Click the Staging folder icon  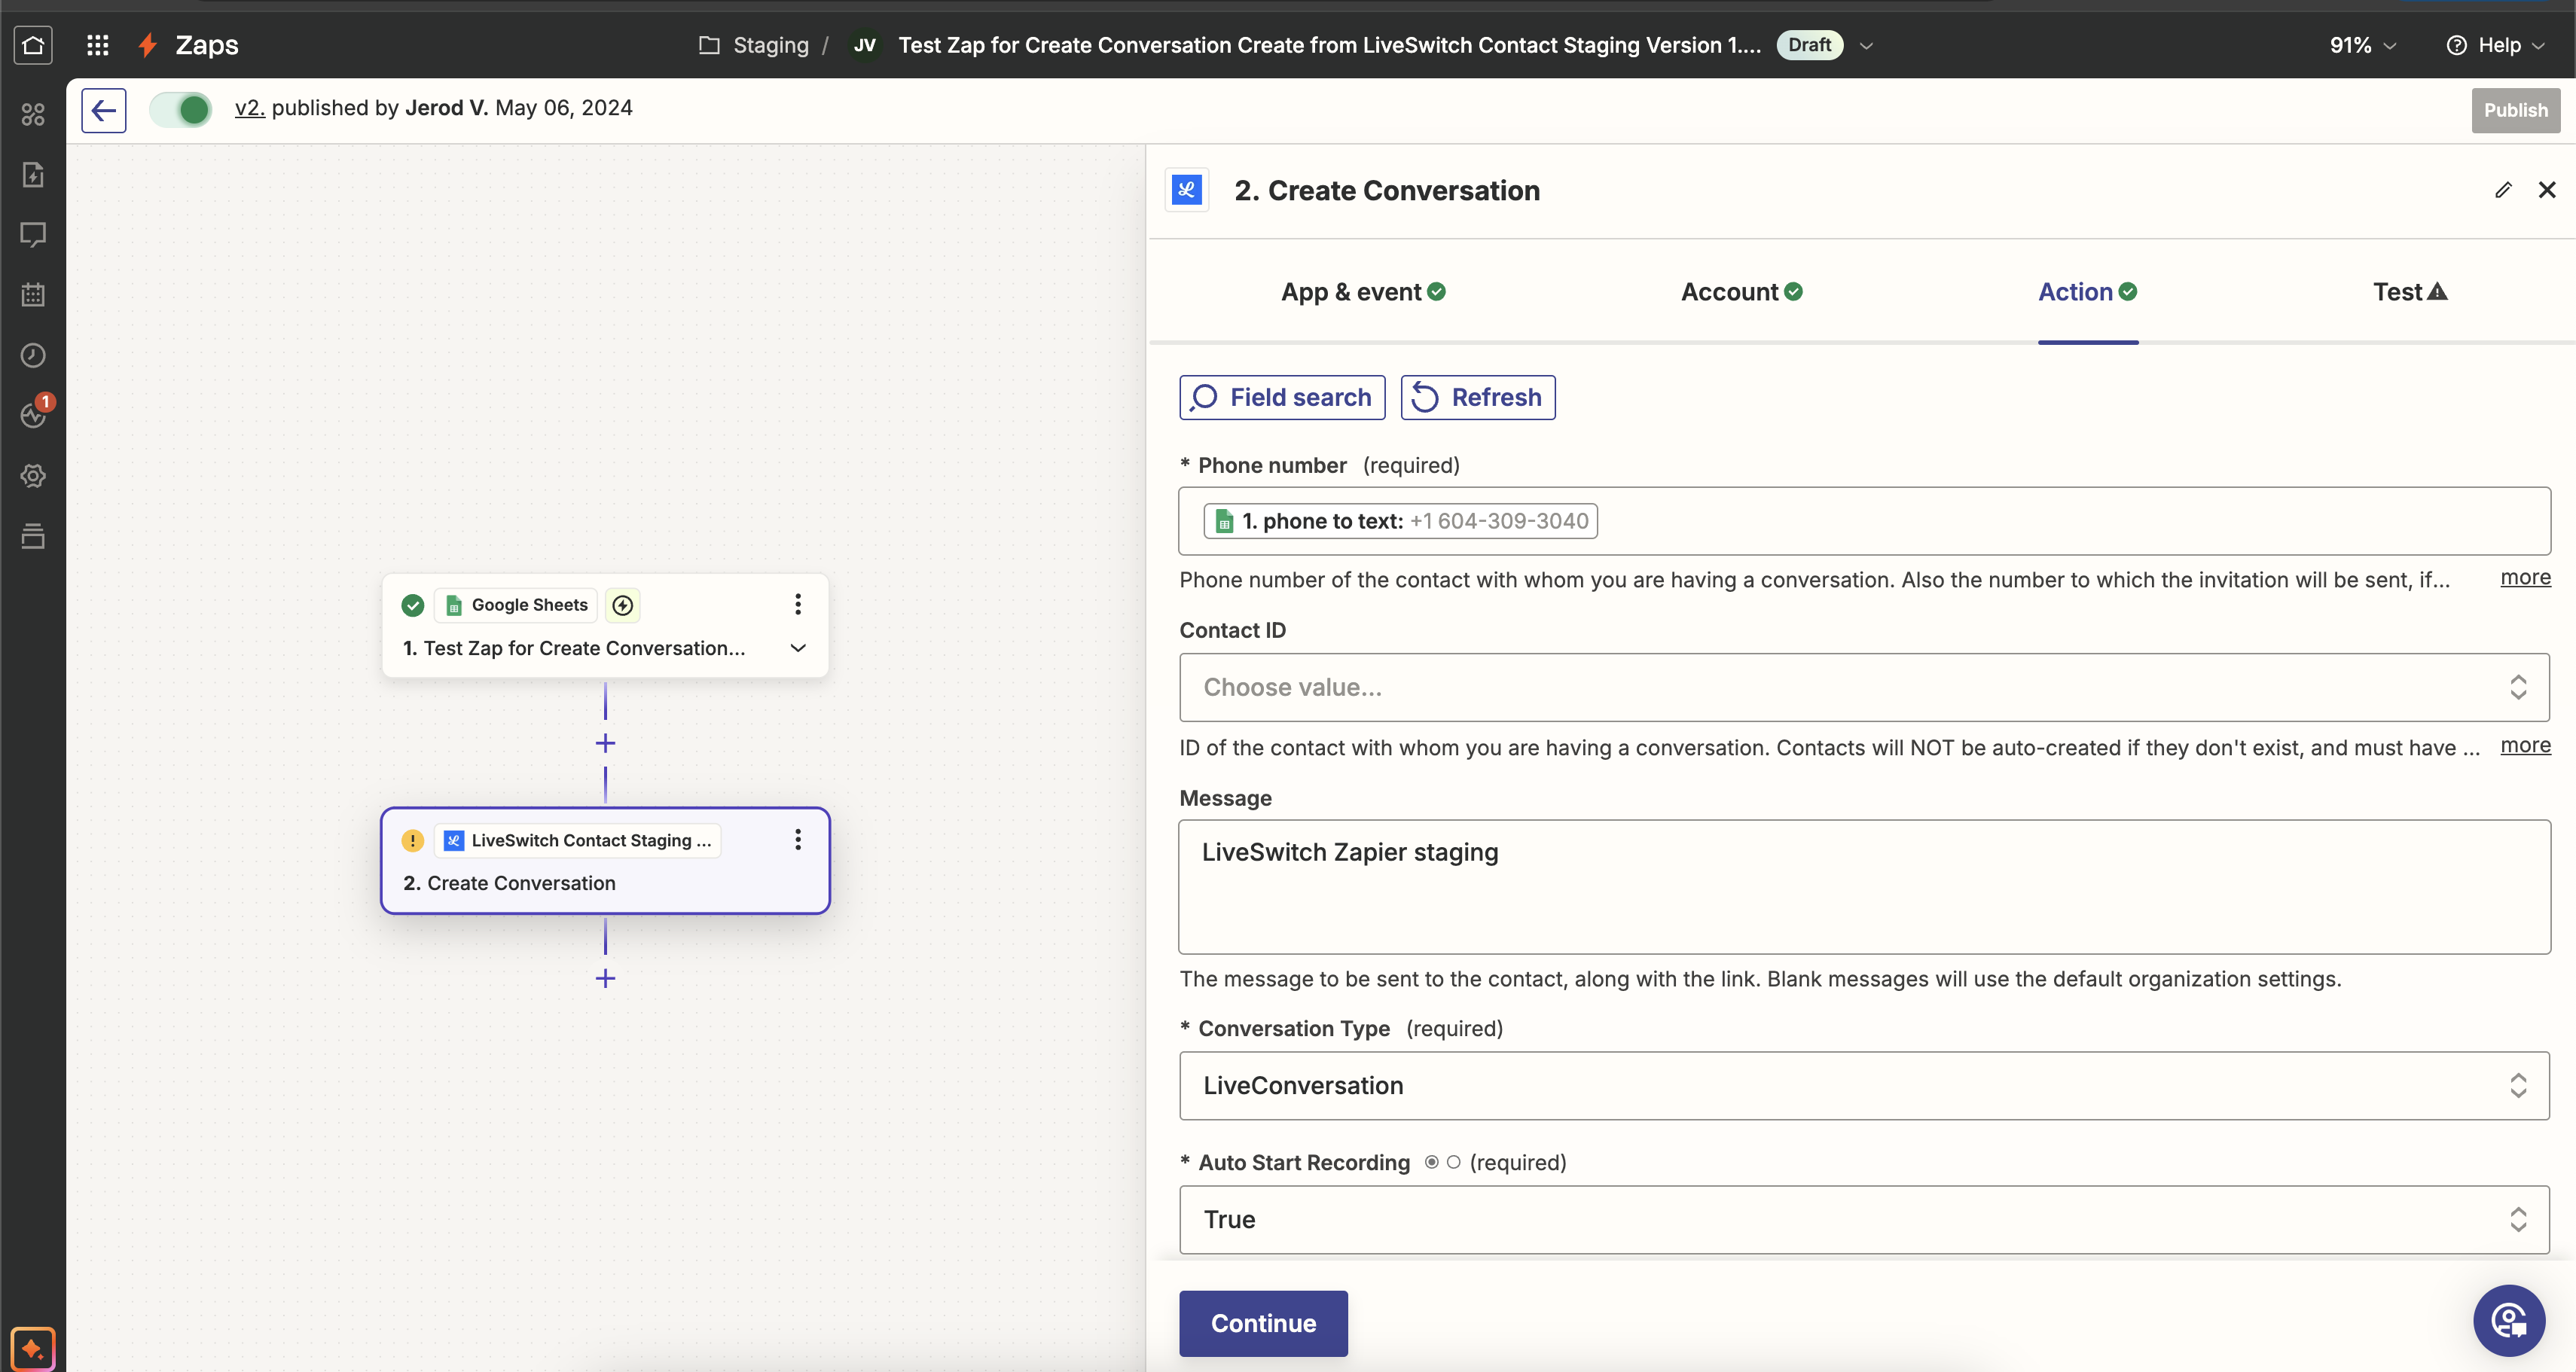[709, 45]
